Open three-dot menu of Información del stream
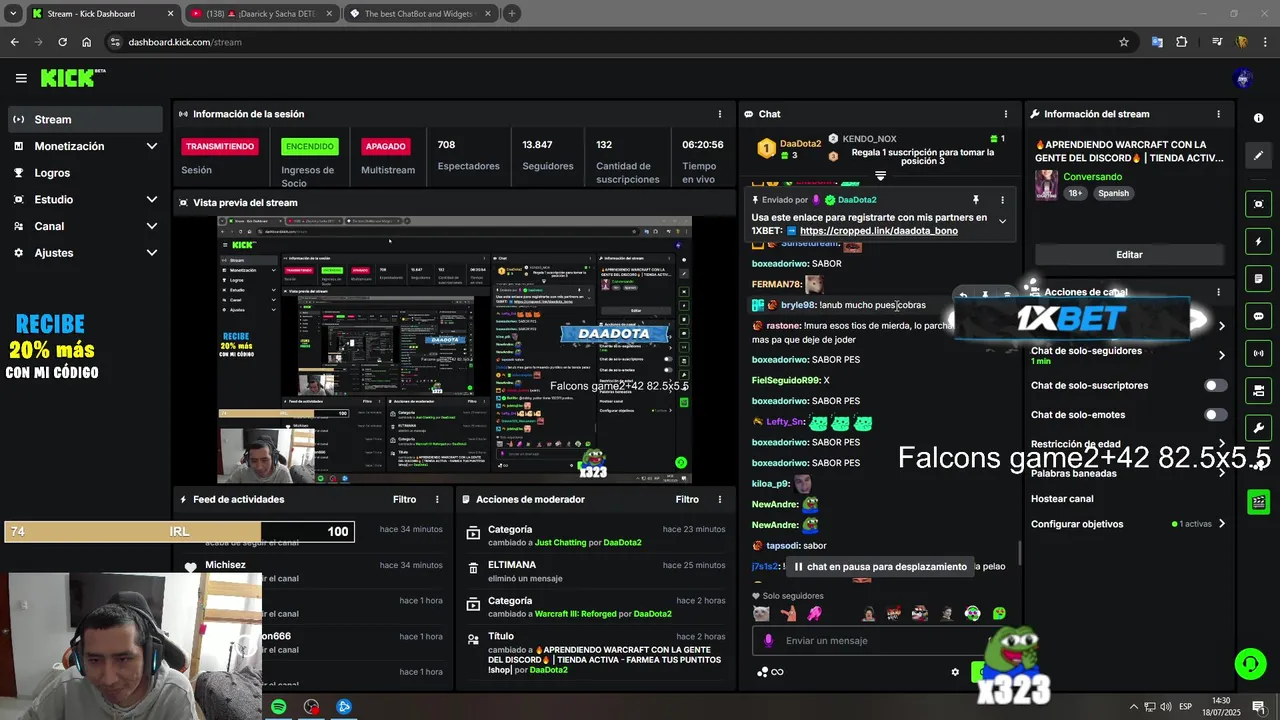The width and height of the screenshot is (1280, 720). click(1218, 114)
